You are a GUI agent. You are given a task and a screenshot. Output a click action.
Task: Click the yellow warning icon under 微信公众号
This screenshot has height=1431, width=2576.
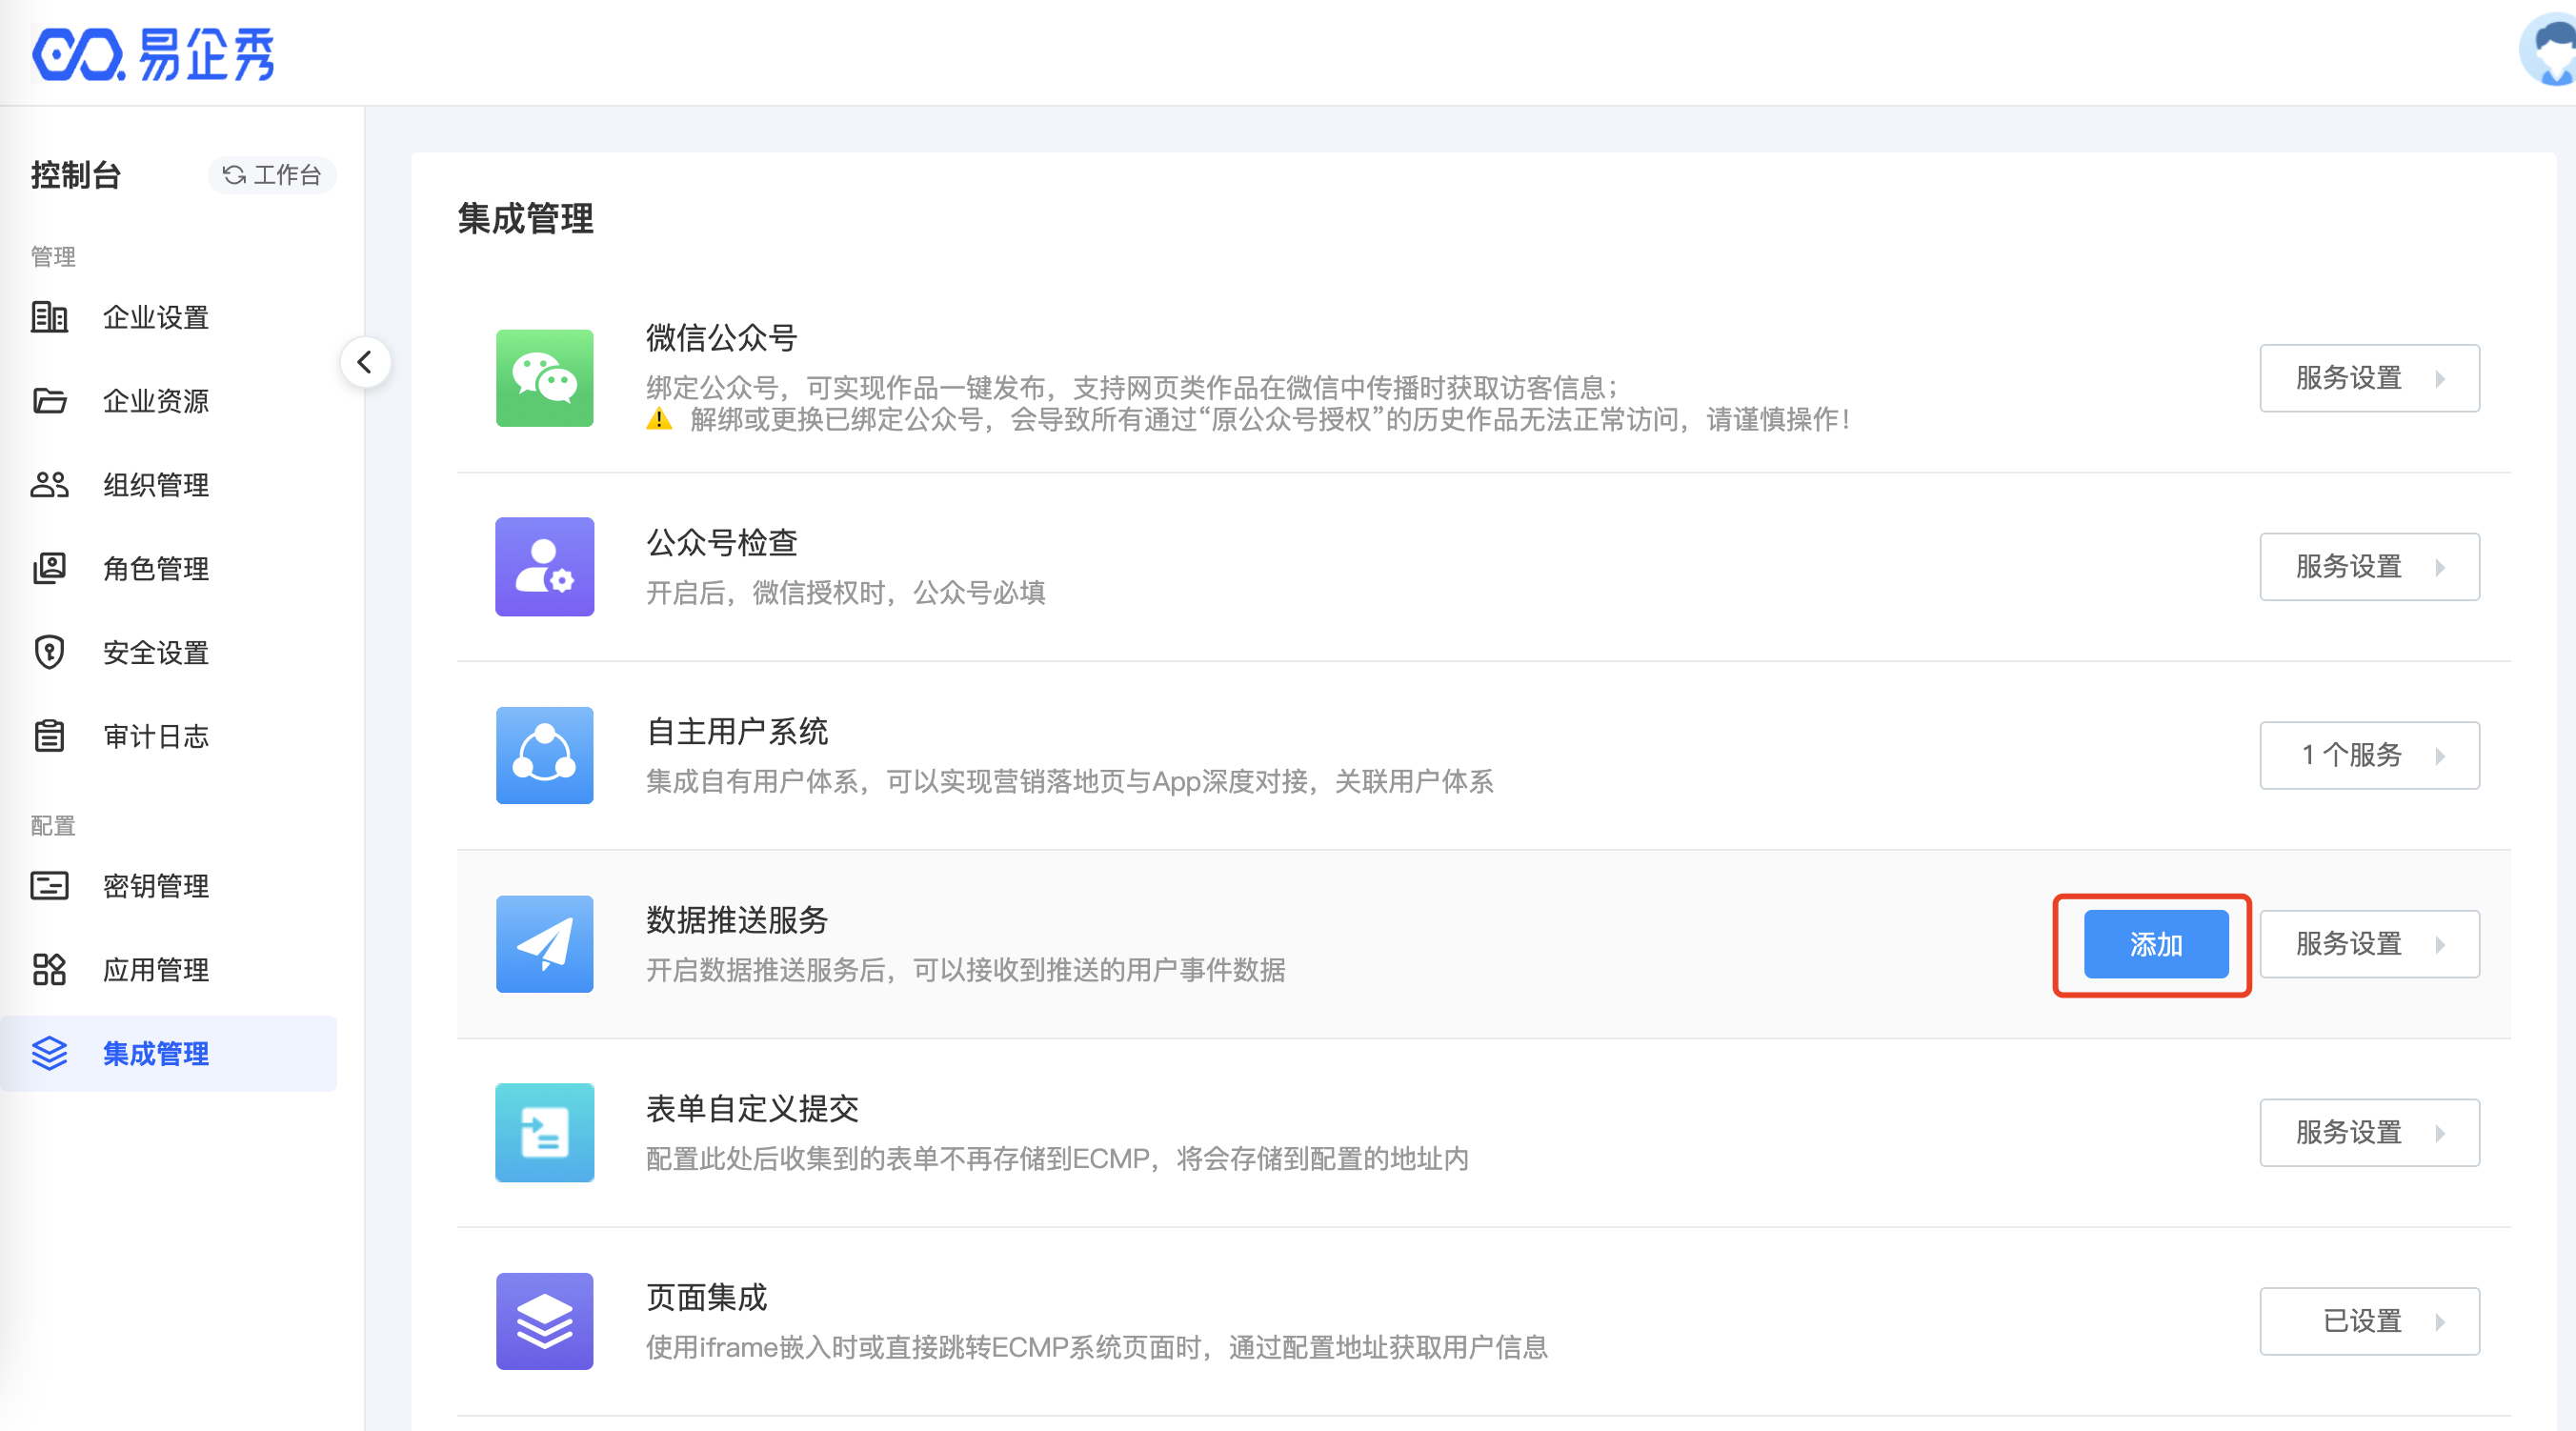(x=659, y=419)
